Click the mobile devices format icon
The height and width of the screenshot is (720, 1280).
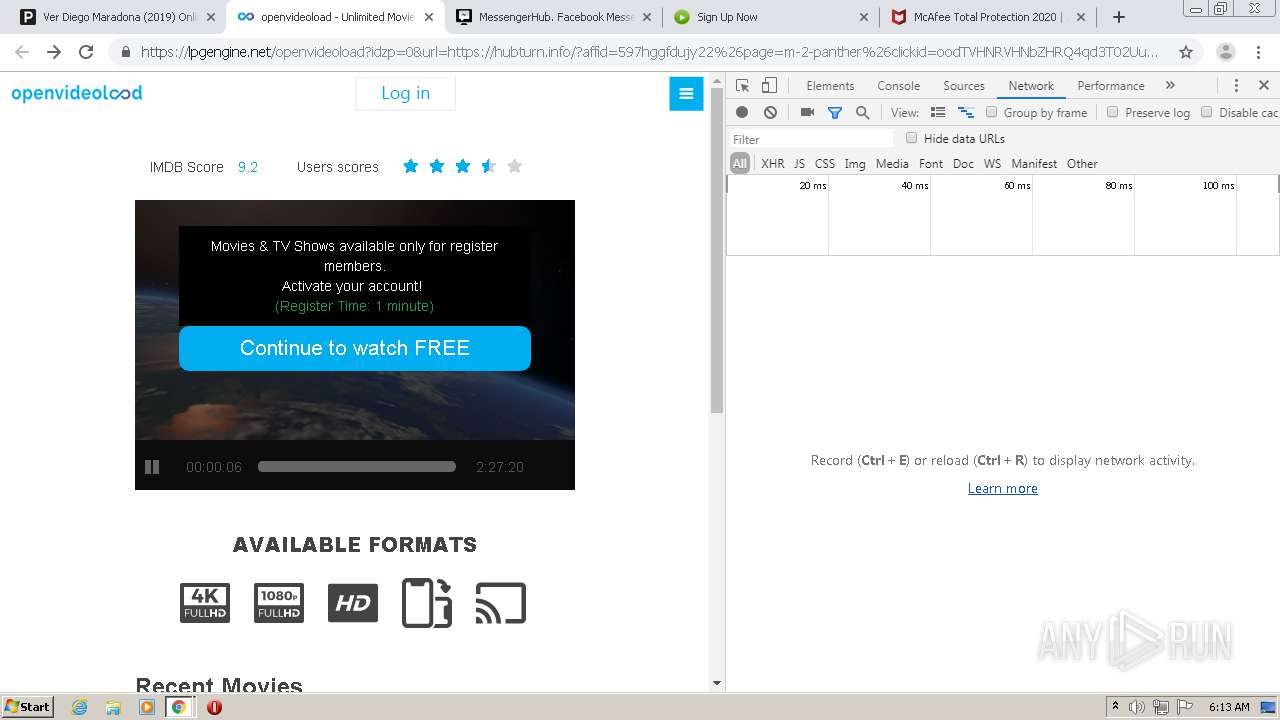click(427, 603)
